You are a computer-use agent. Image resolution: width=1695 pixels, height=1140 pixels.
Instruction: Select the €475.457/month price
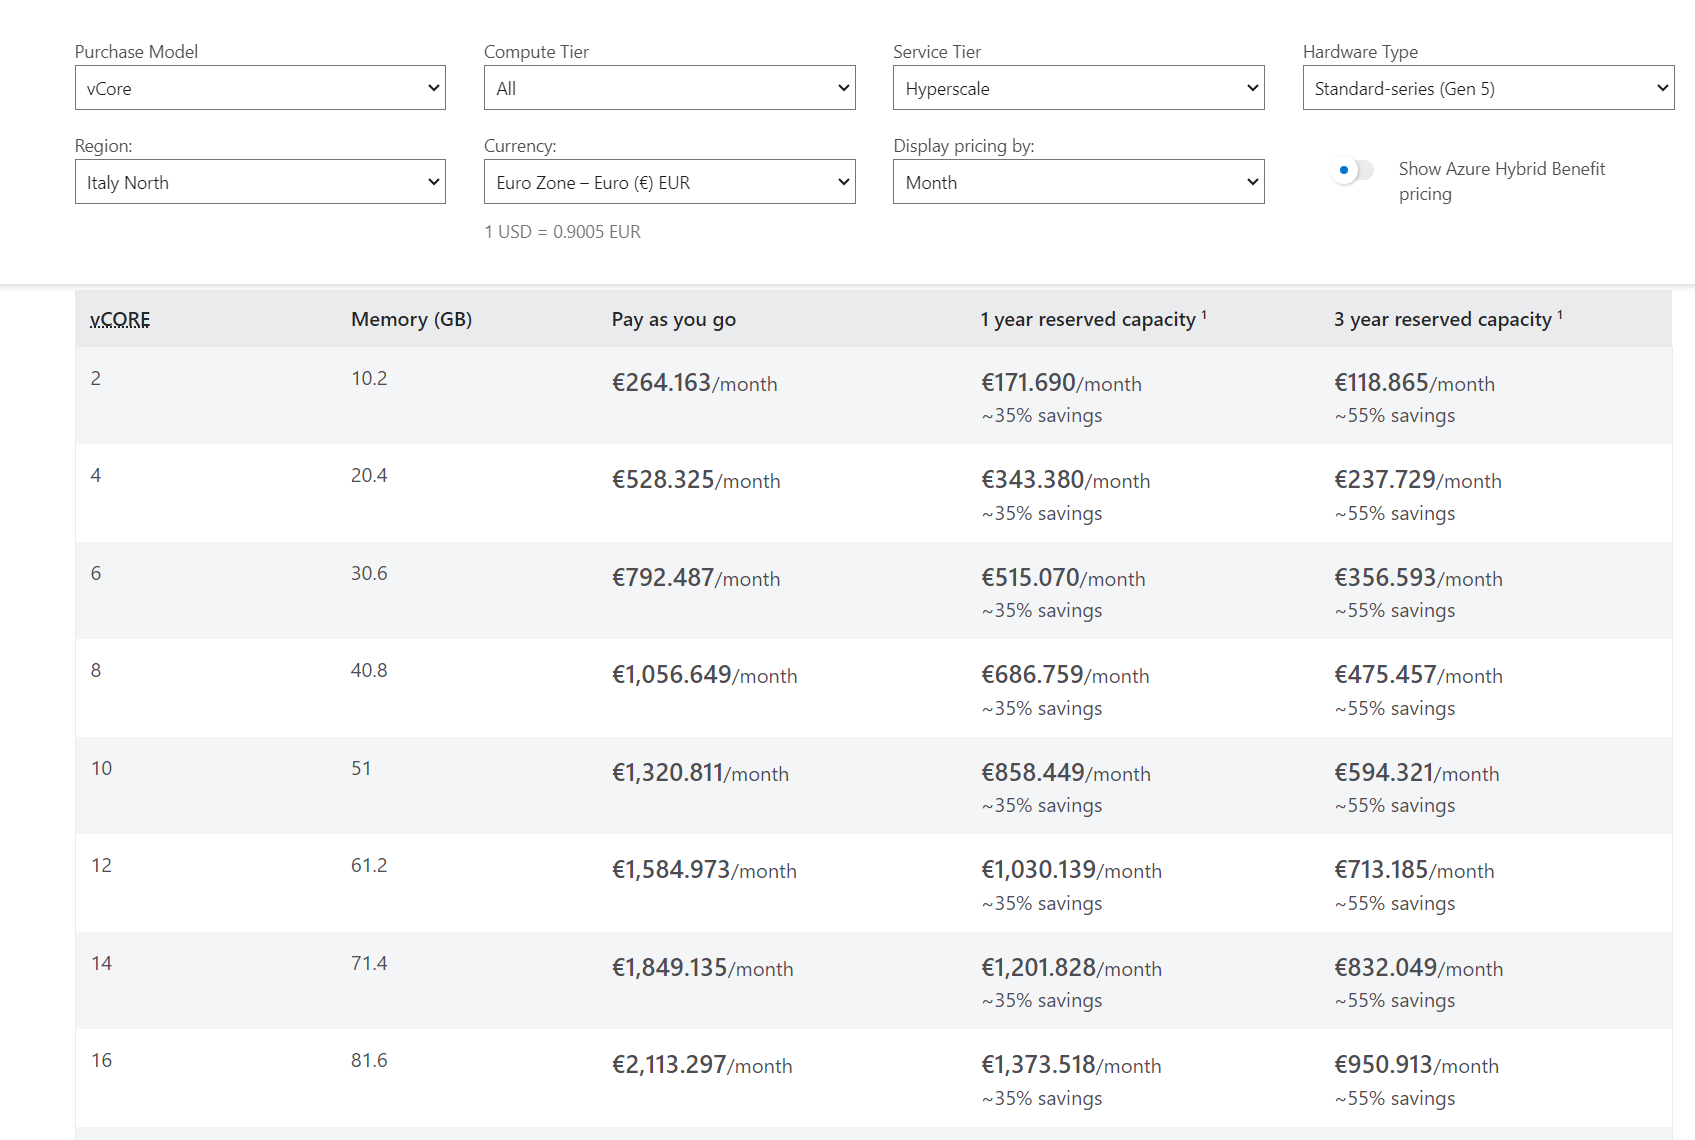tap(1418, 675)
